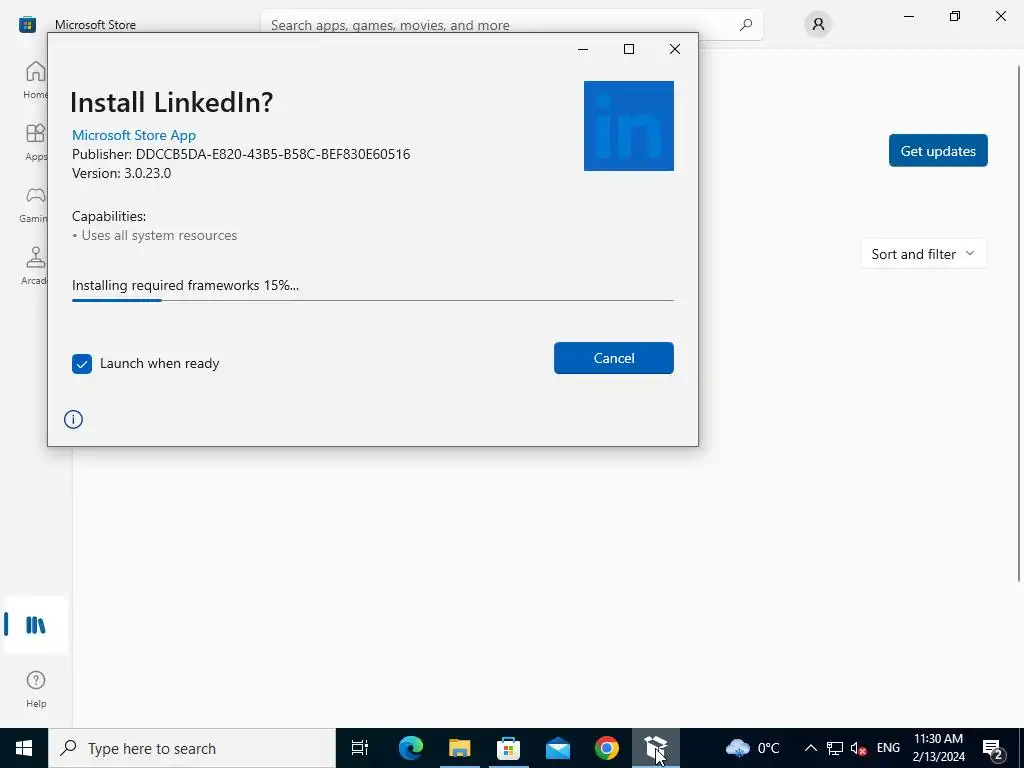
Task: Click the muted volume tray icon
Action: (x=859, y=748)
